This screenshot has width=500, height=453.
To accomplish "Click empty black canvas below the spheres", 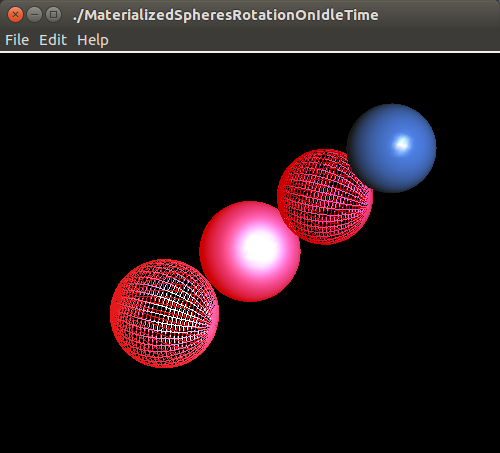I will click(x=250, y=410).
